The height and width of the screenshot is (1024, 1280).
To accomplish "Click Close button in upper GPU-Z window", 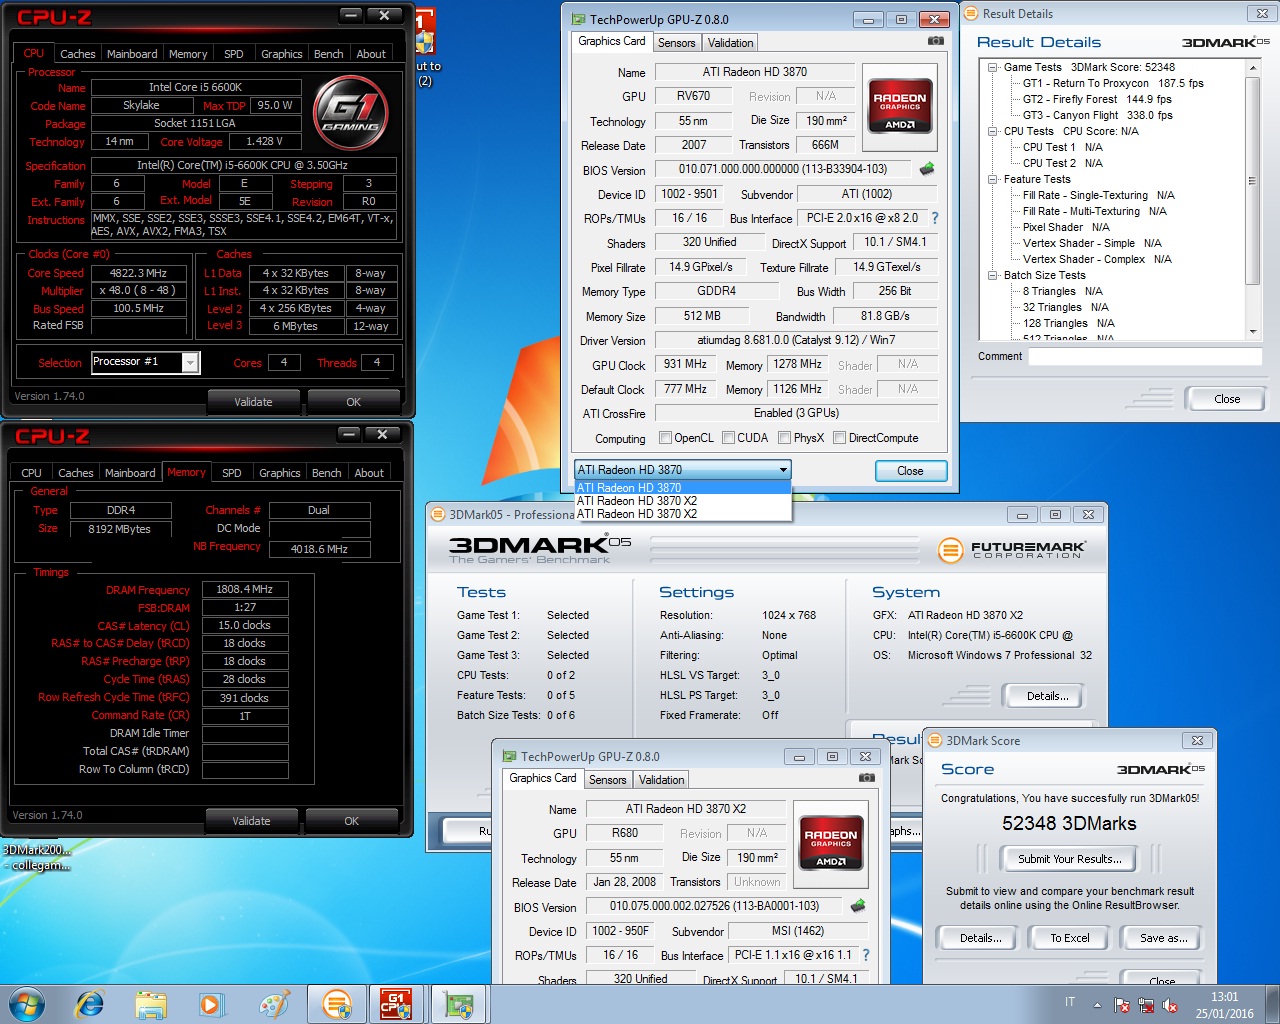I will (x=910, y=471).
